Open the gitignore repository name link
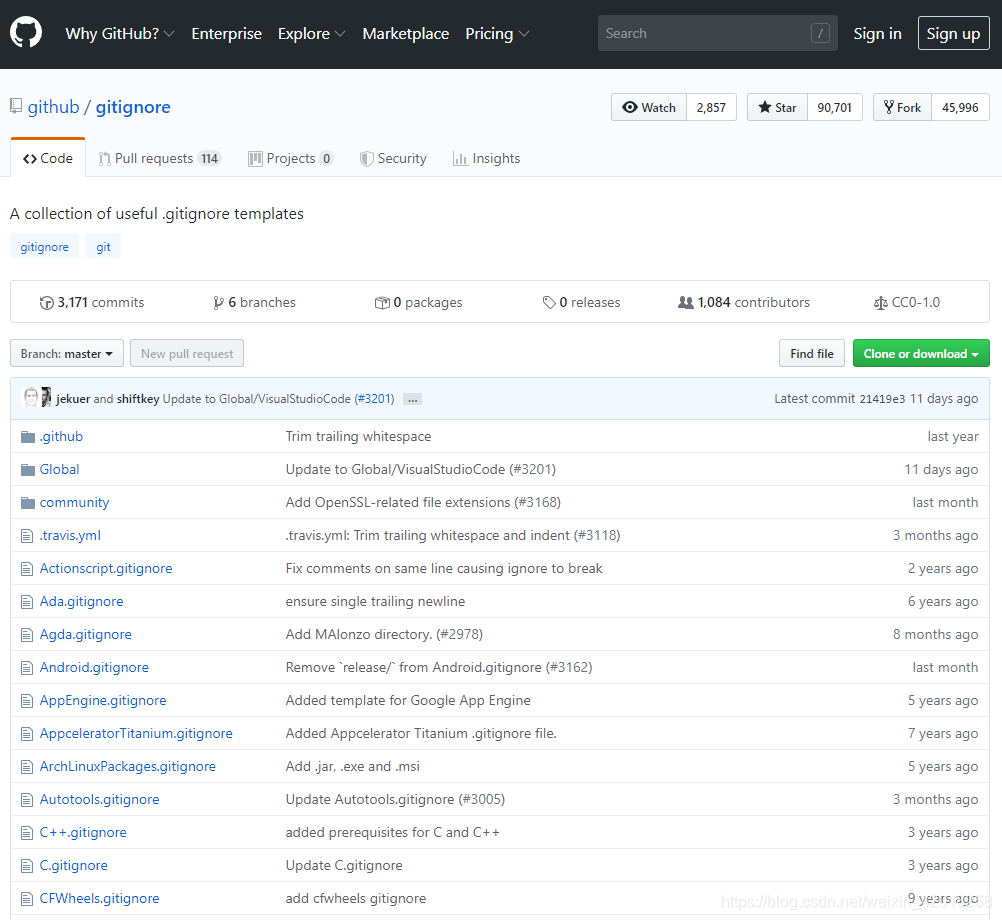Screen dimensions: 1002x920 pos(133,107)
